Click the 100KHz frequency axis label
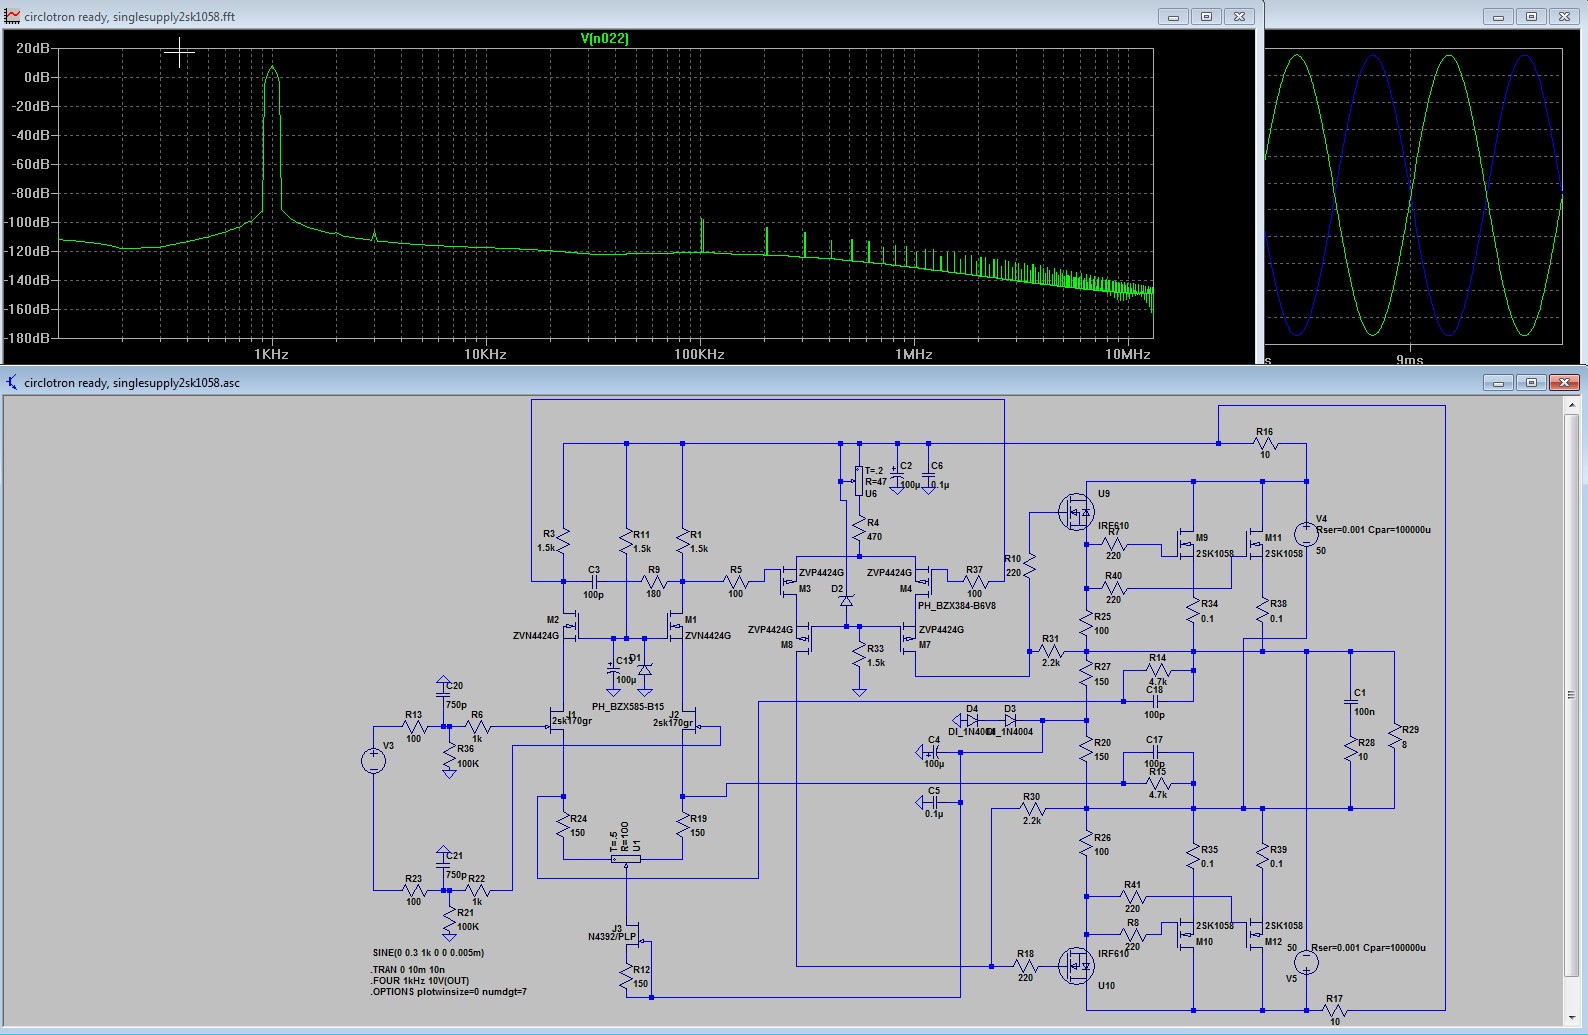The height and width of the screenshot is (1035, 1588). [699, 354]
